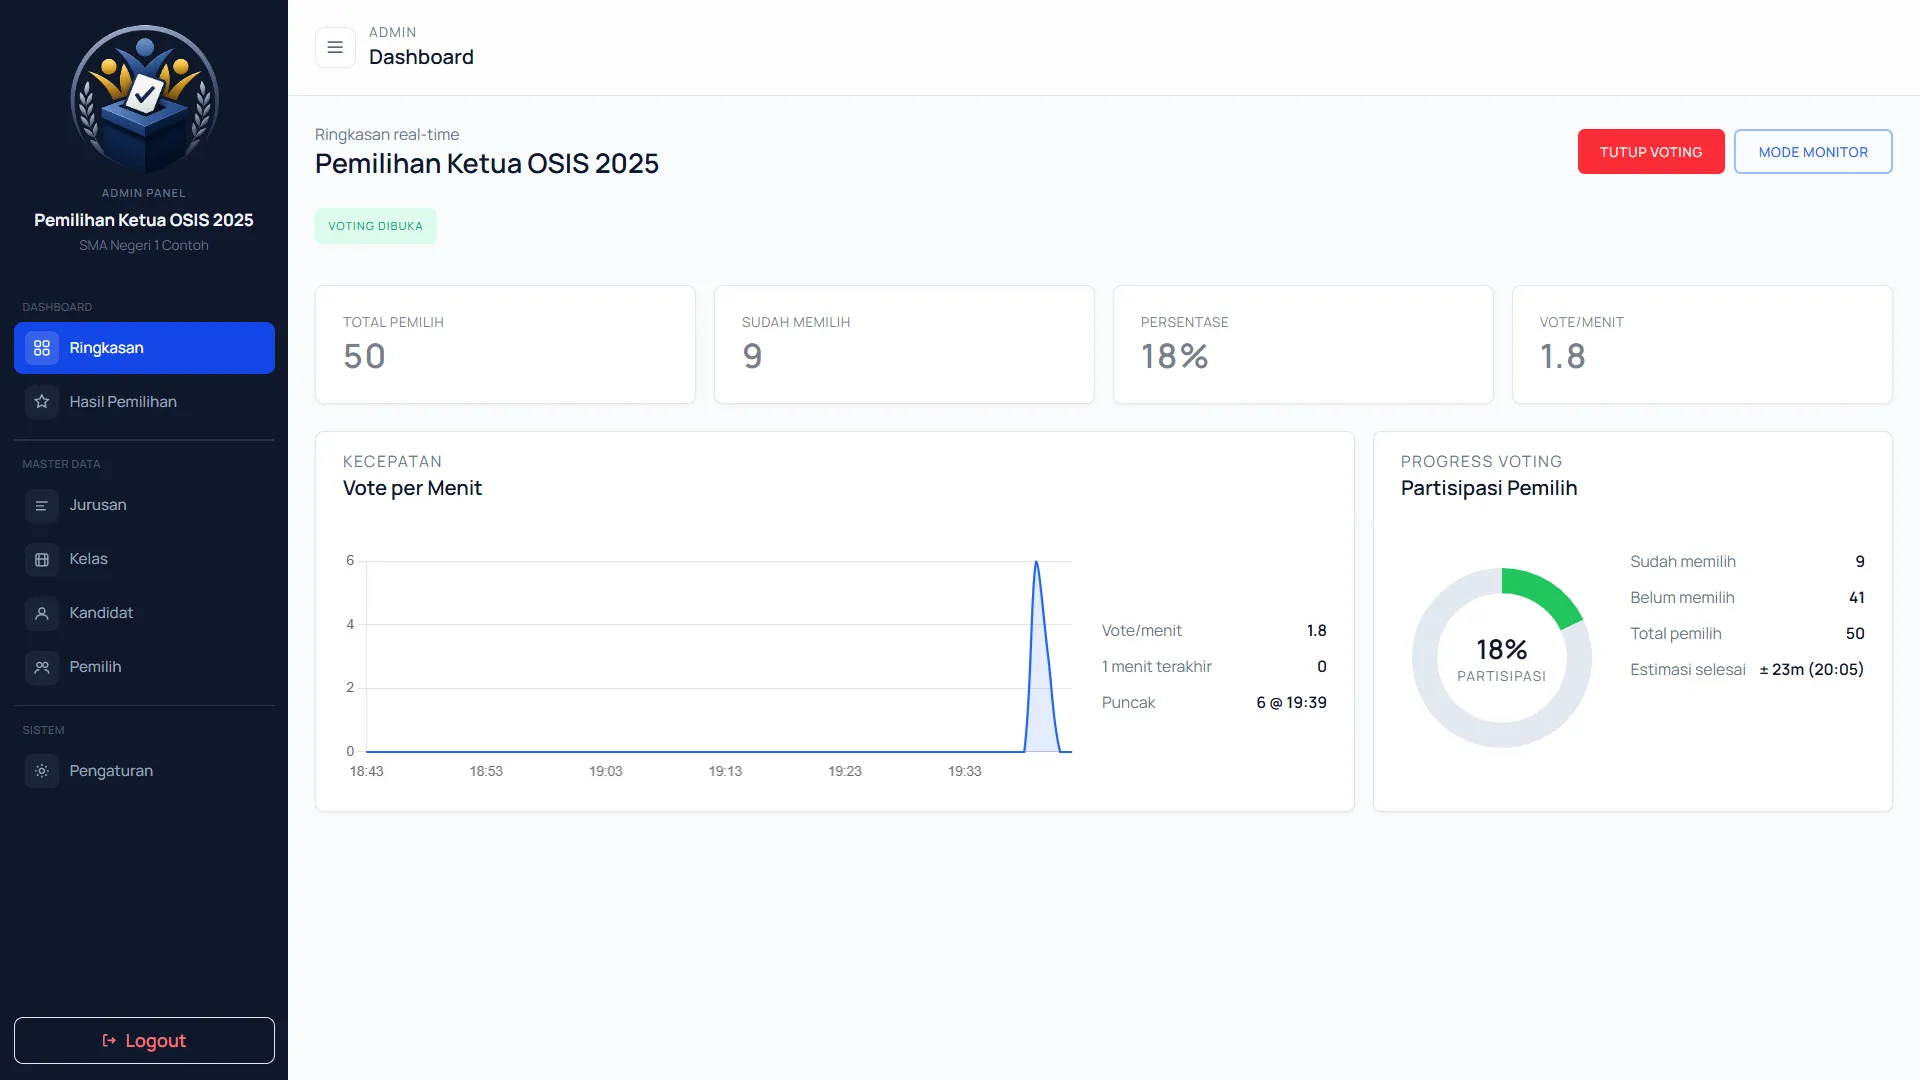Image resolution: width=1920 pixels, height=1080 pixels.
Task: Click the Kelas table icon
Action: (x=42, y=560)
